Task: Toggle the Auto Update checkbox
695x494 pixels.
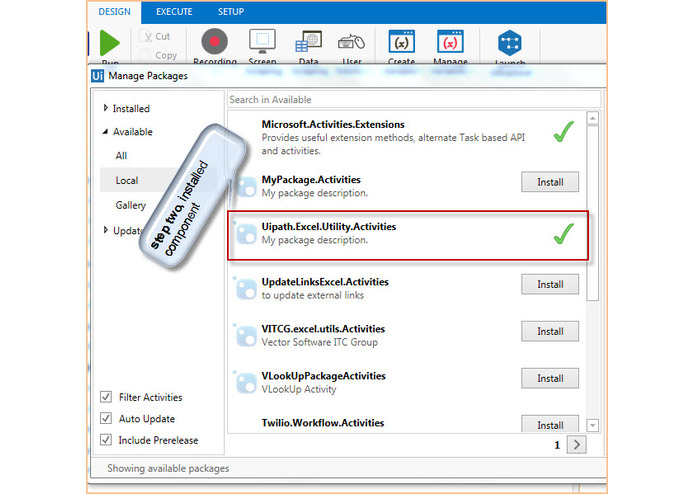Action: pyautogui.click(x=106, y=418)
